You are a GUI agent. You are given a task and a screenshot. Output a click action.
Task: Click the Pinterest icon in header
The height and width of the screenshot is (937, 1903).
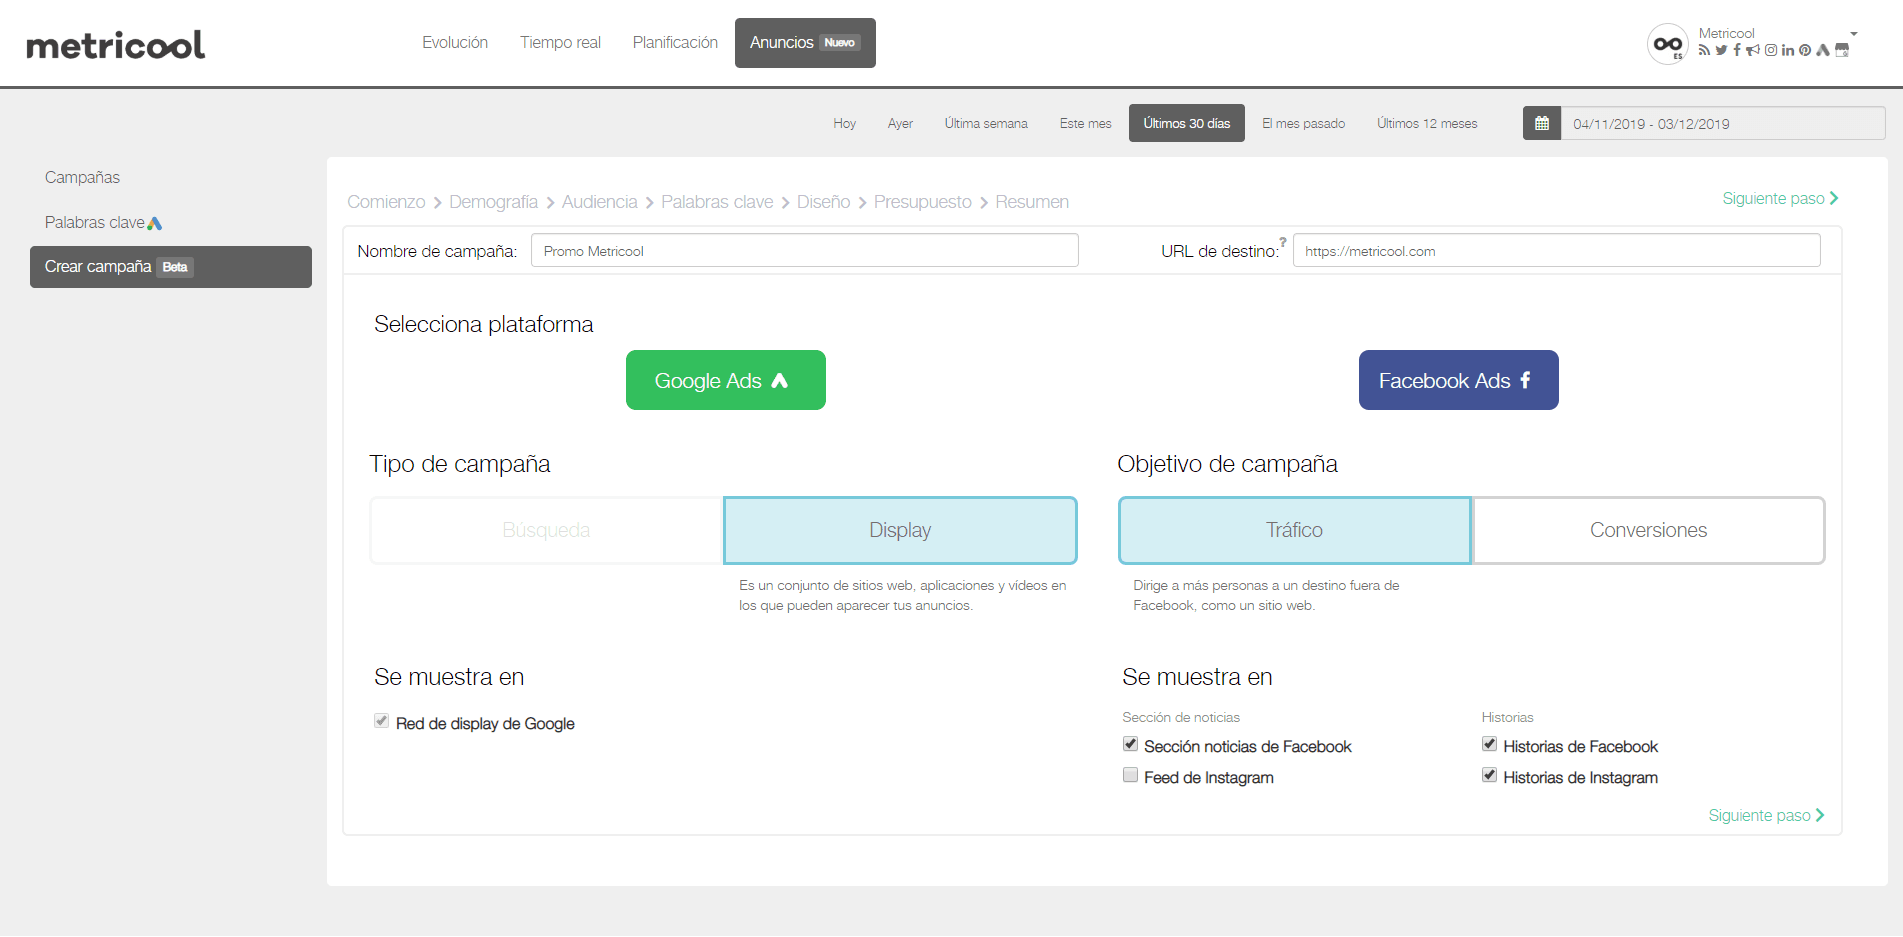[x=1805, y=50]
